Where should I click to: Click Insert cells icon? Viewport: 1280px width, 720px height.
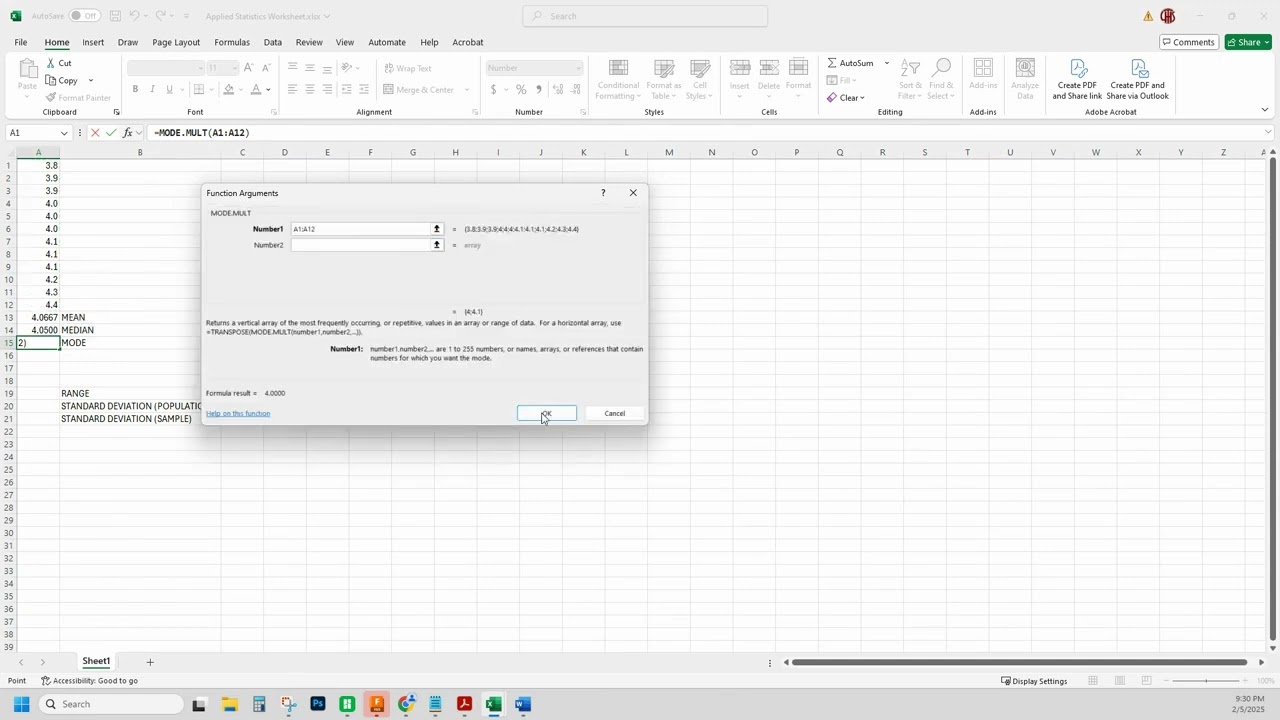coord(740,68)
